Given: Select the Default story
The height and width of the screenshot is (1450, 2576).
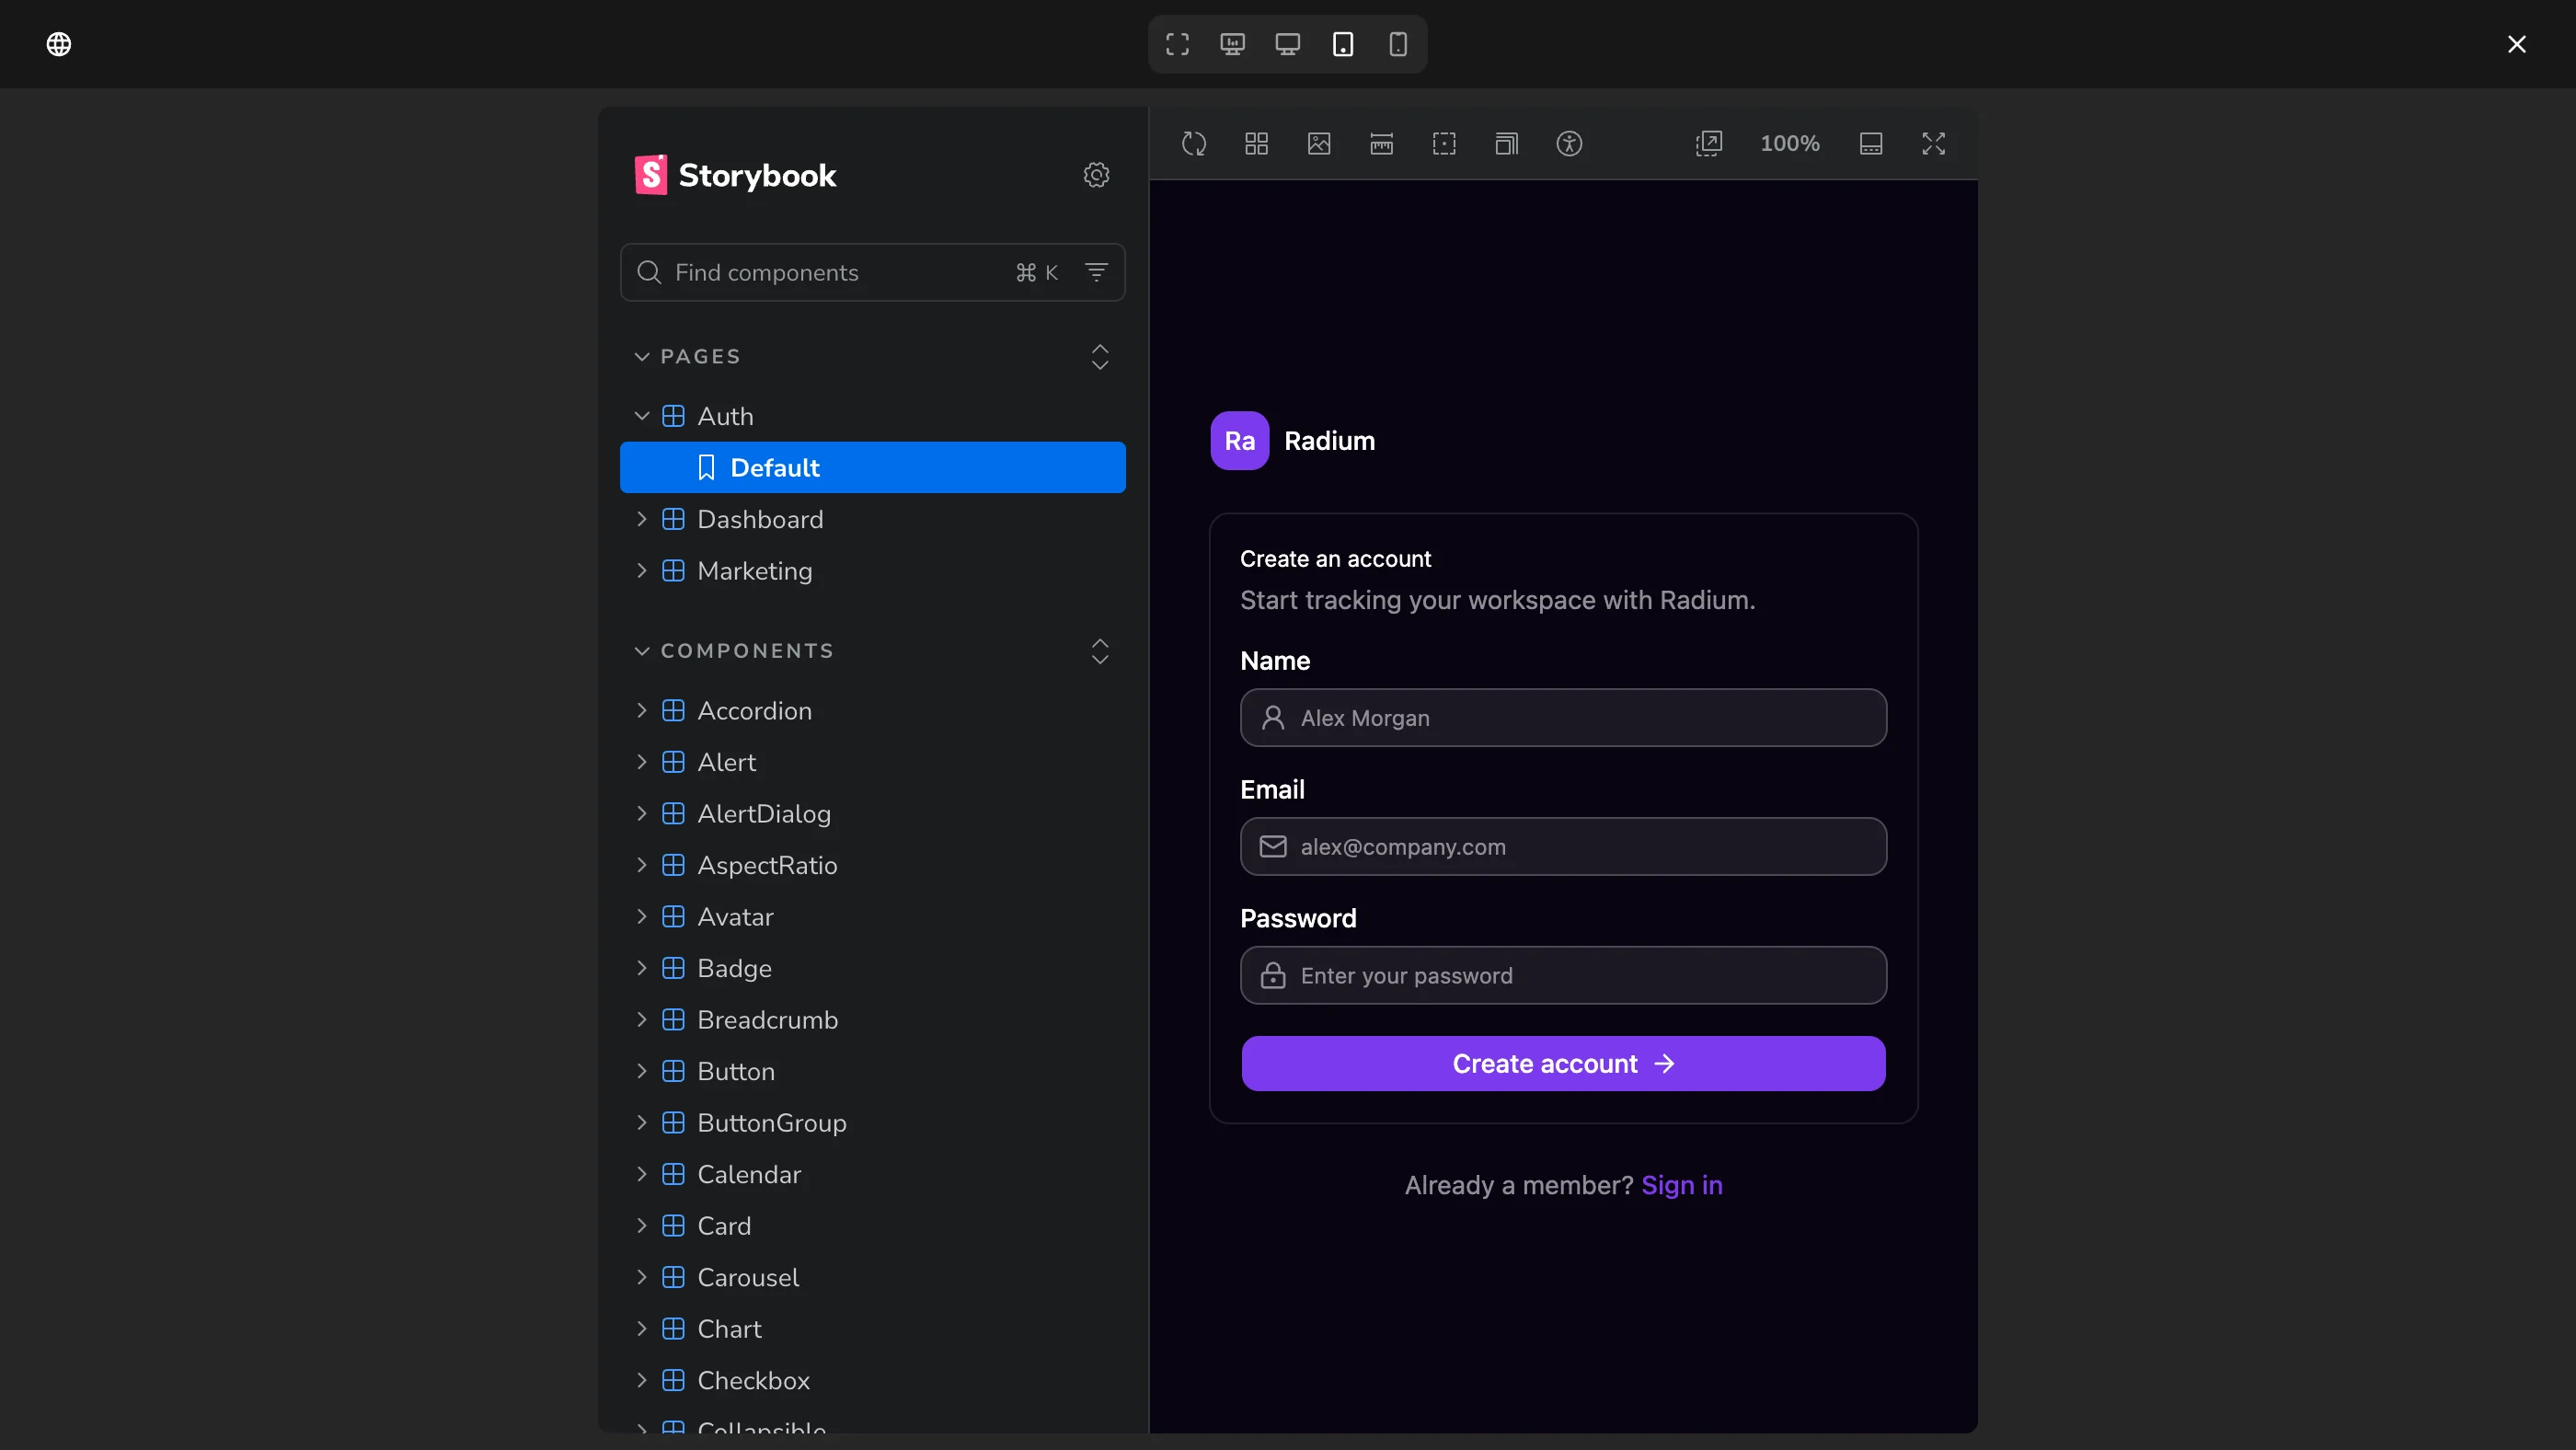Looking at the screenshot, I should pos(873,468).
